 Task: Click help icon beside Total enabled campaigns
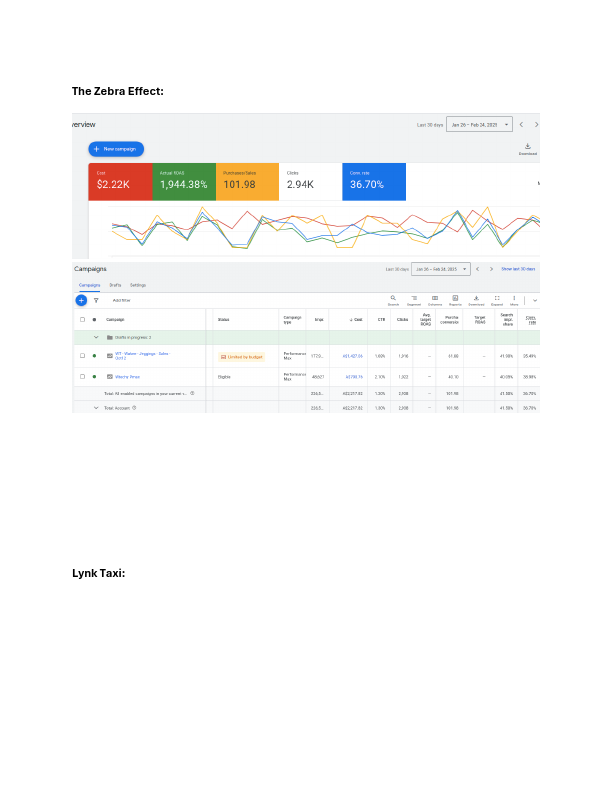(x=192, y=393)
